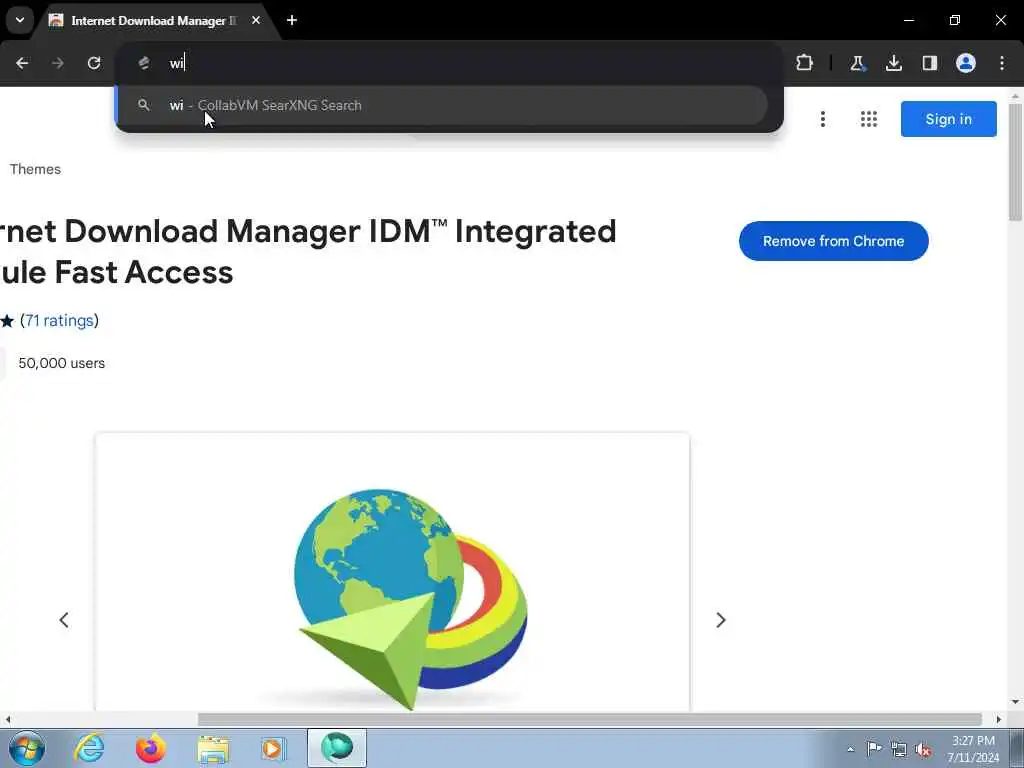Select the 'wi - CollabVM SearXNG Search' suggestion

click(441, 105)
